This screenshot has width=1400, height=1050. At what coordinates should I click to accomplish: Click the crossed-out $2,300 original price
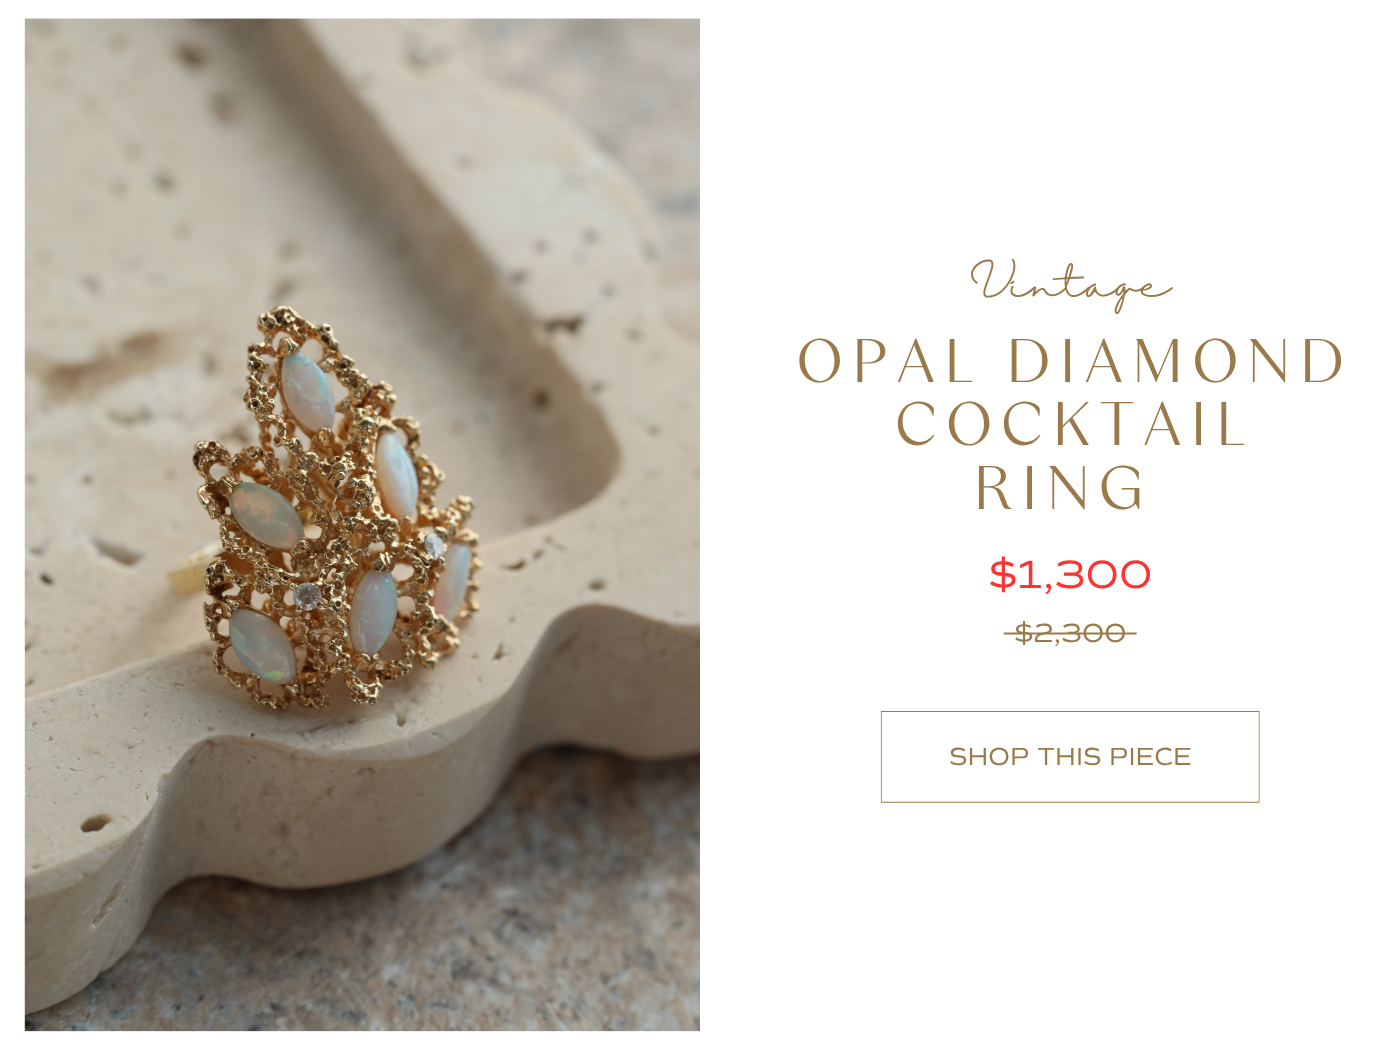(1070, 633)
